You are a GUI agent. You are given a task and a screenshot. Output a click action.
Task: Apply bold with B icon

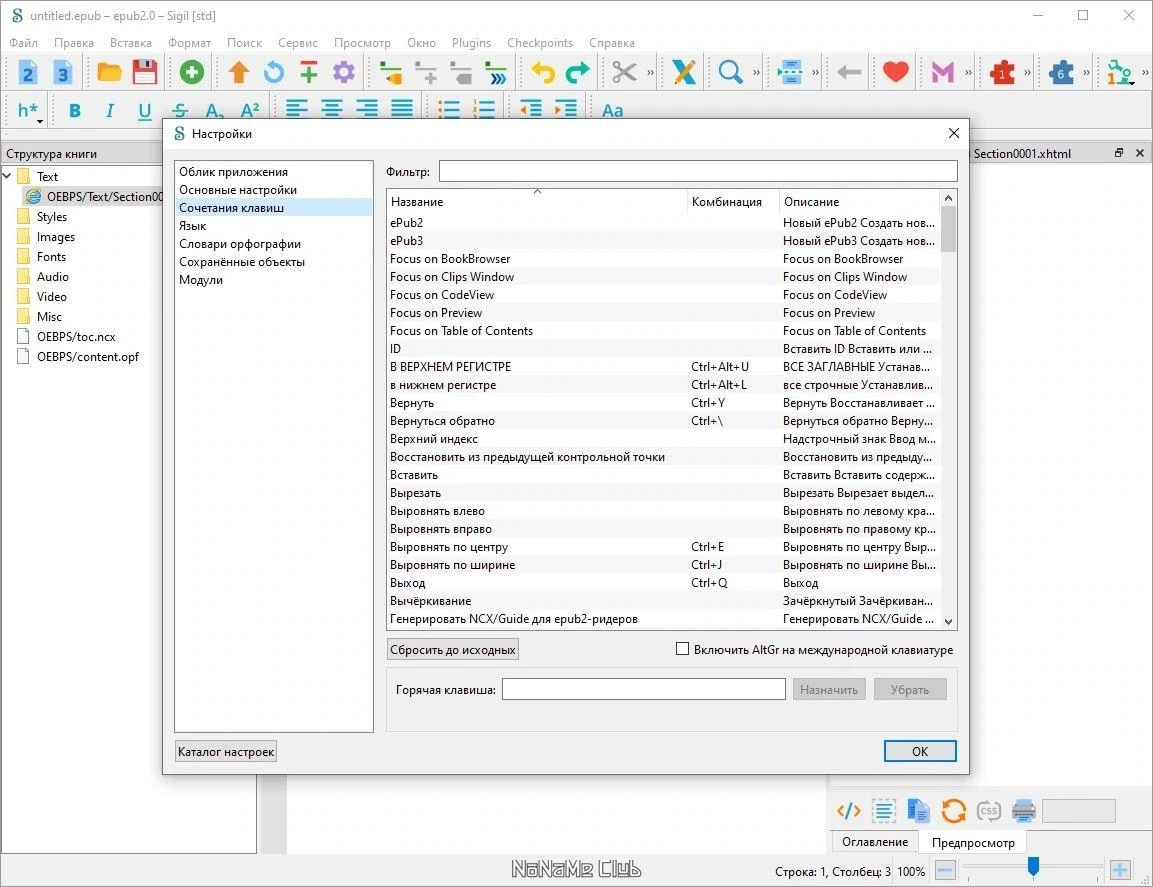pos(74,110)
